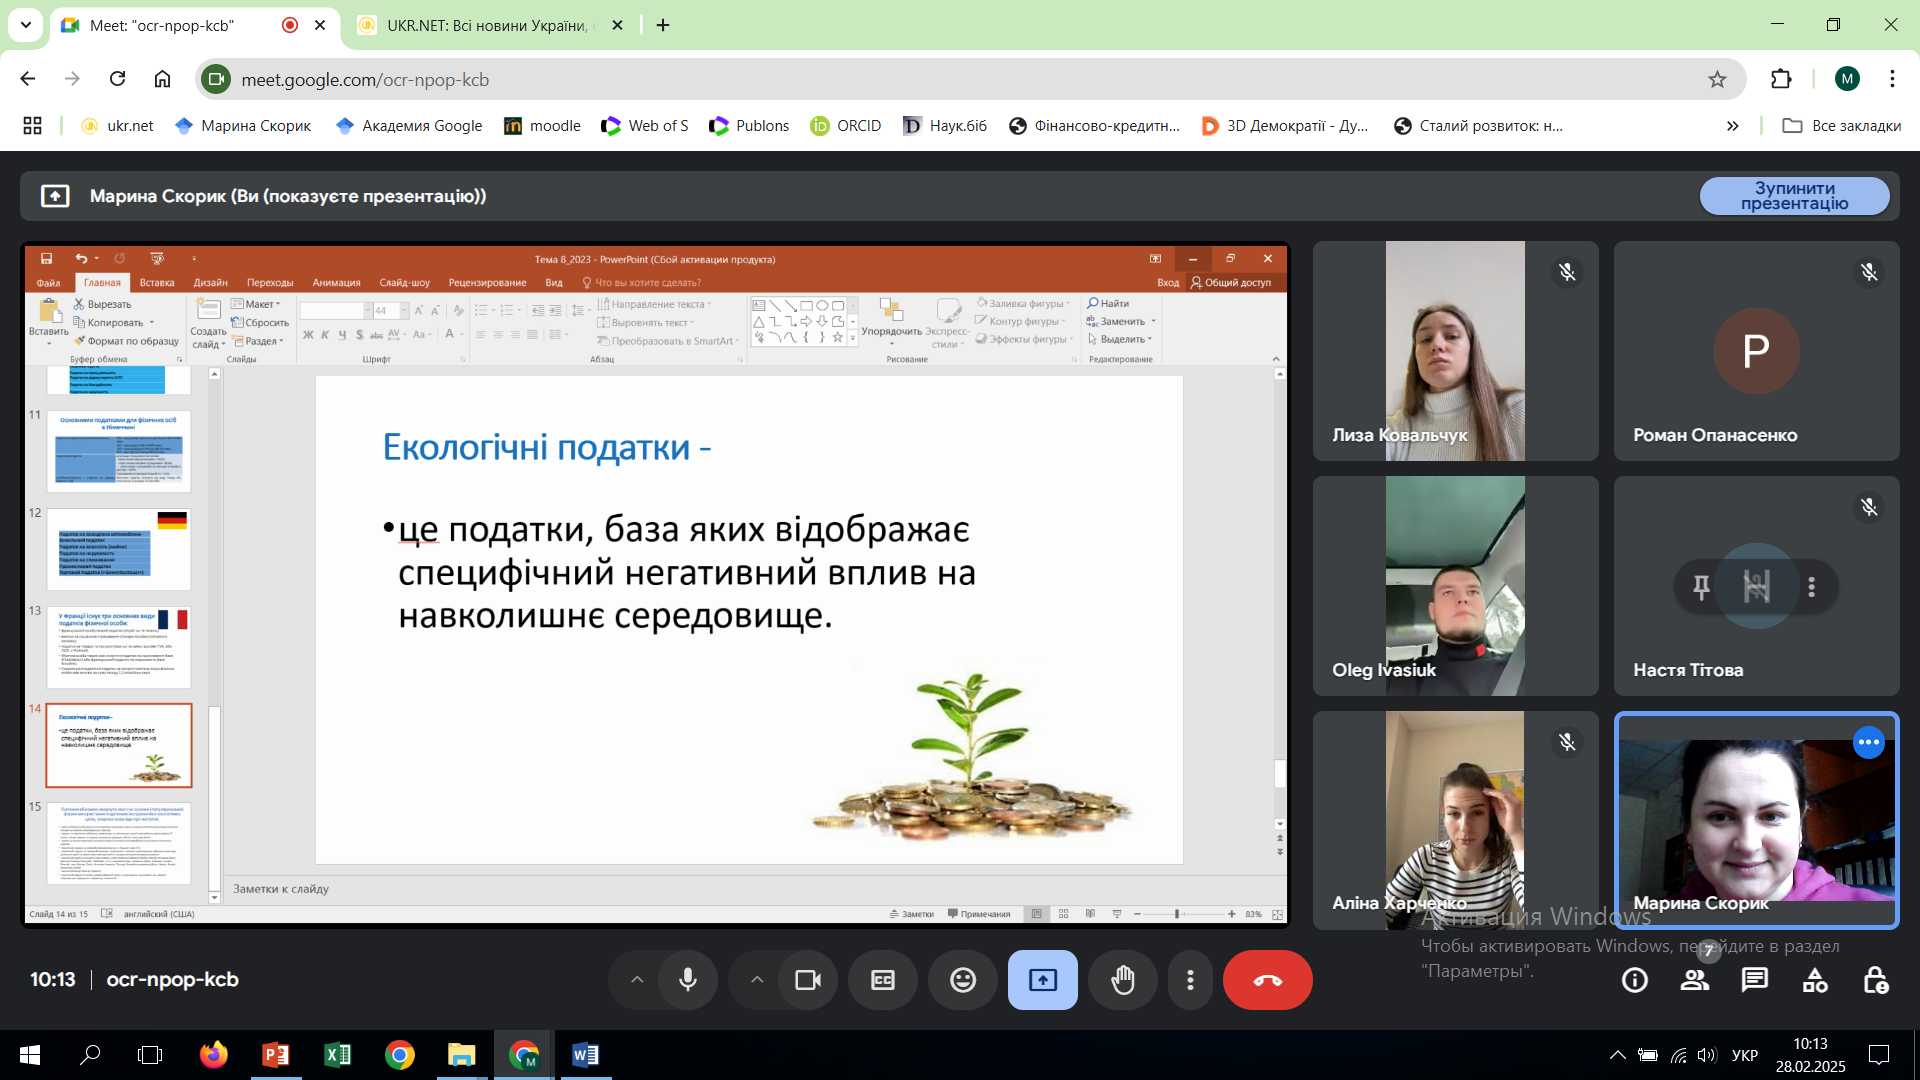Click Формат по образцу
This screenshot has height=1080, width=1920.
click(126, 341)
